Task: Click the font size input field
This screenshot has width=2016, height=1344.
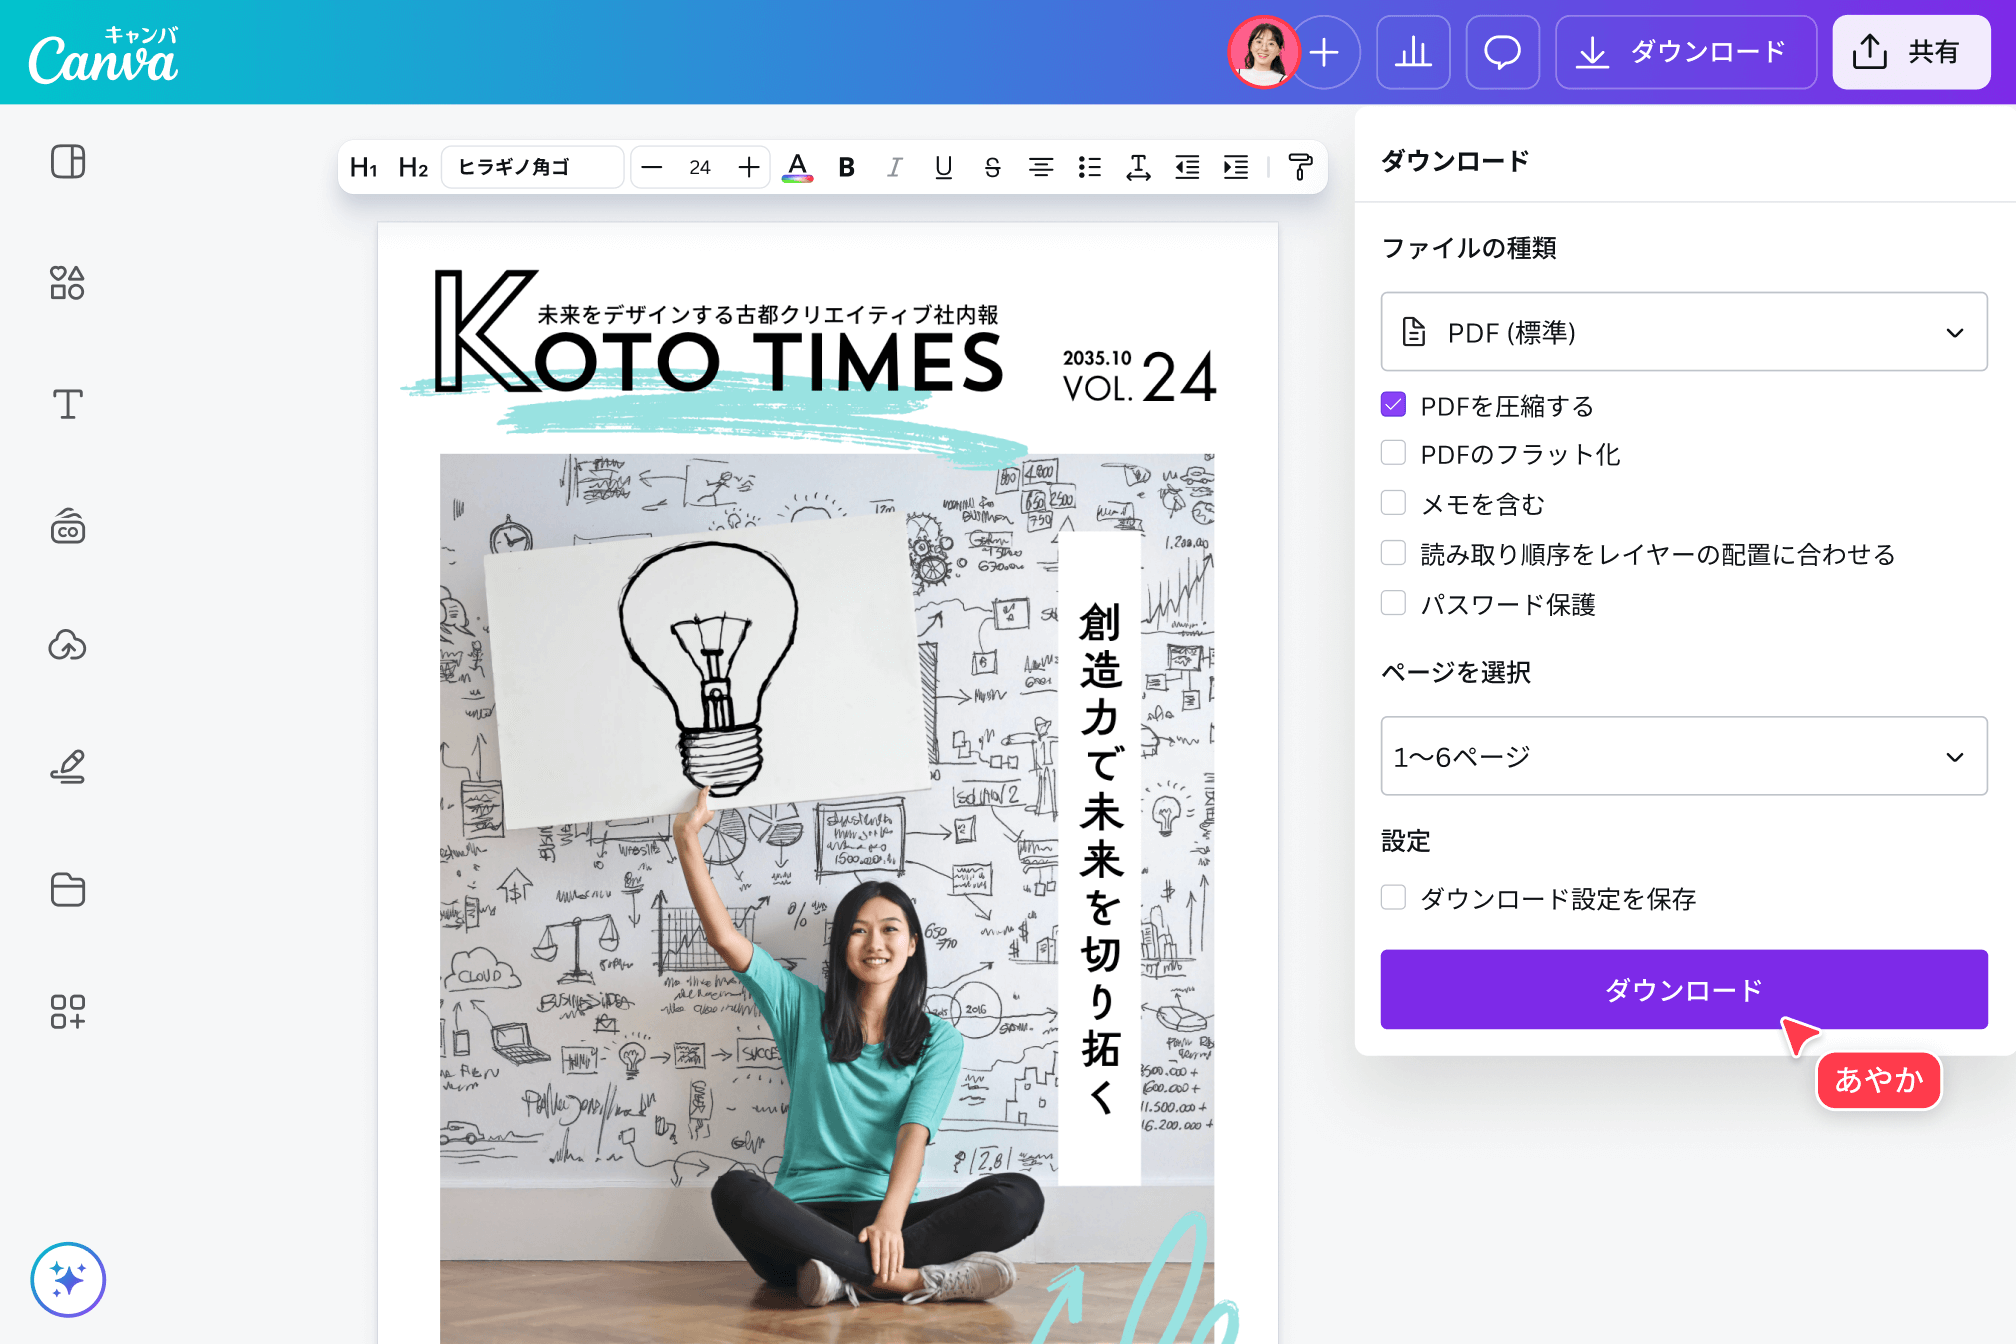Action: 700,167
